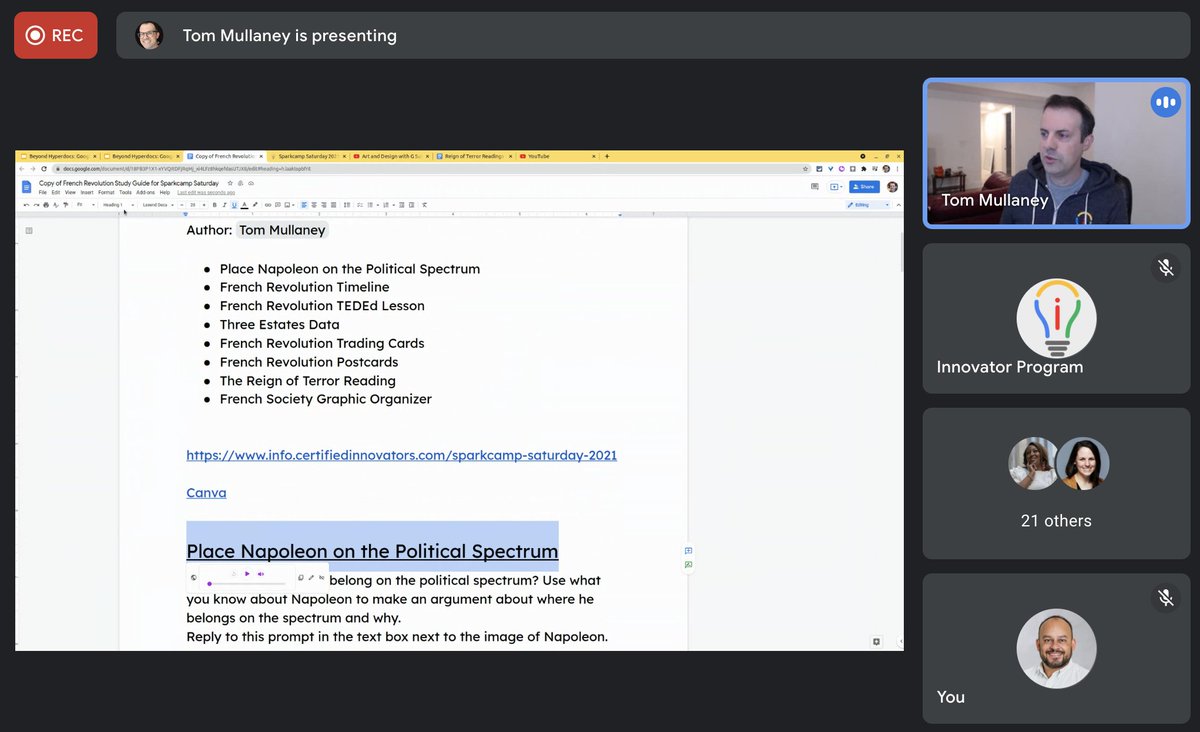Click the redo icon in Docs toolbar

(36, 205)
